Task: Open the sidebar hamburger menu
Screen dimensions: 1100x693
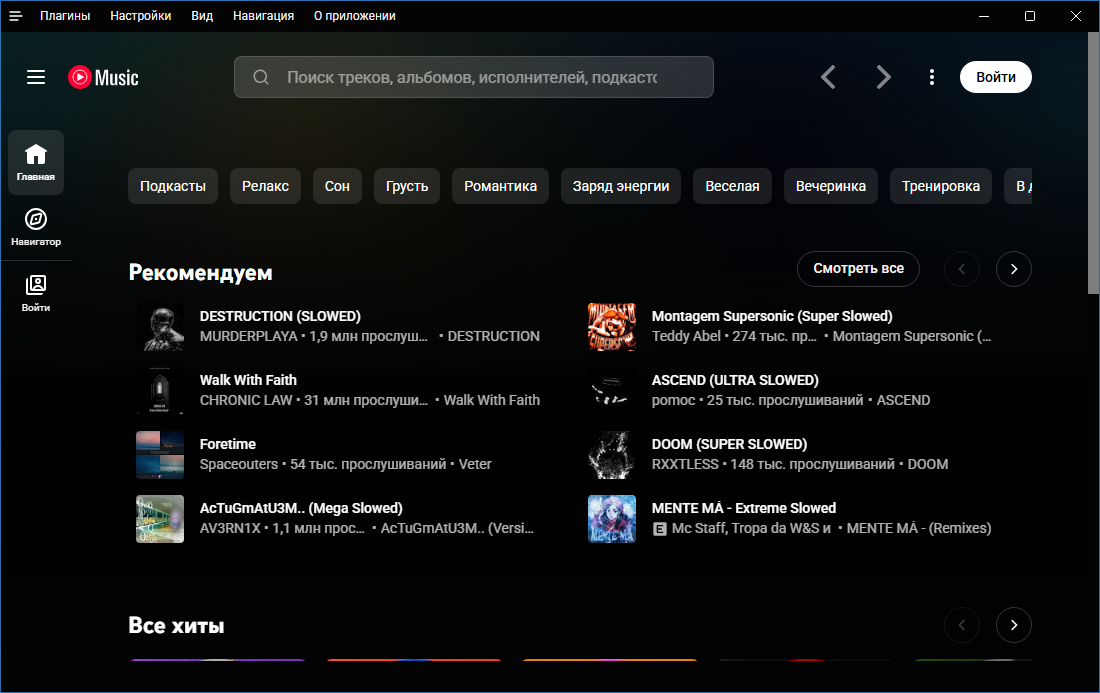Action: (x=36, y=77)
